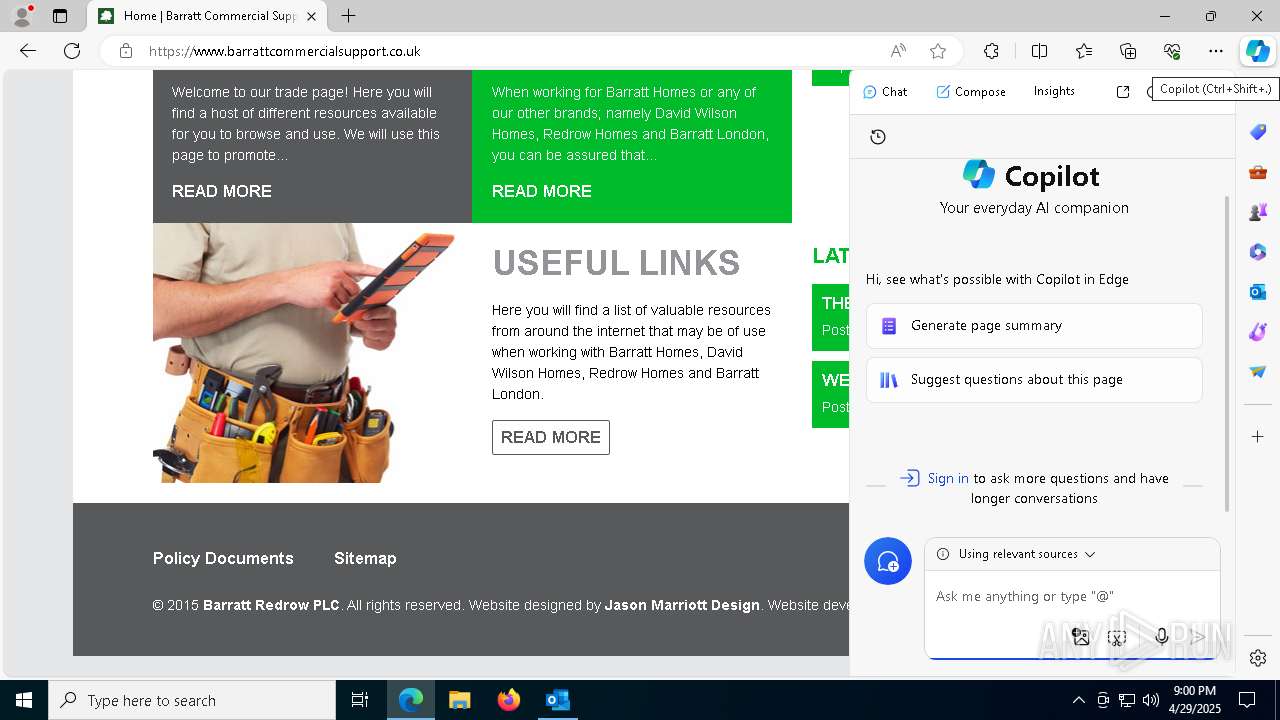Close the Barratt Commercial Support tab

pos(311,16)
